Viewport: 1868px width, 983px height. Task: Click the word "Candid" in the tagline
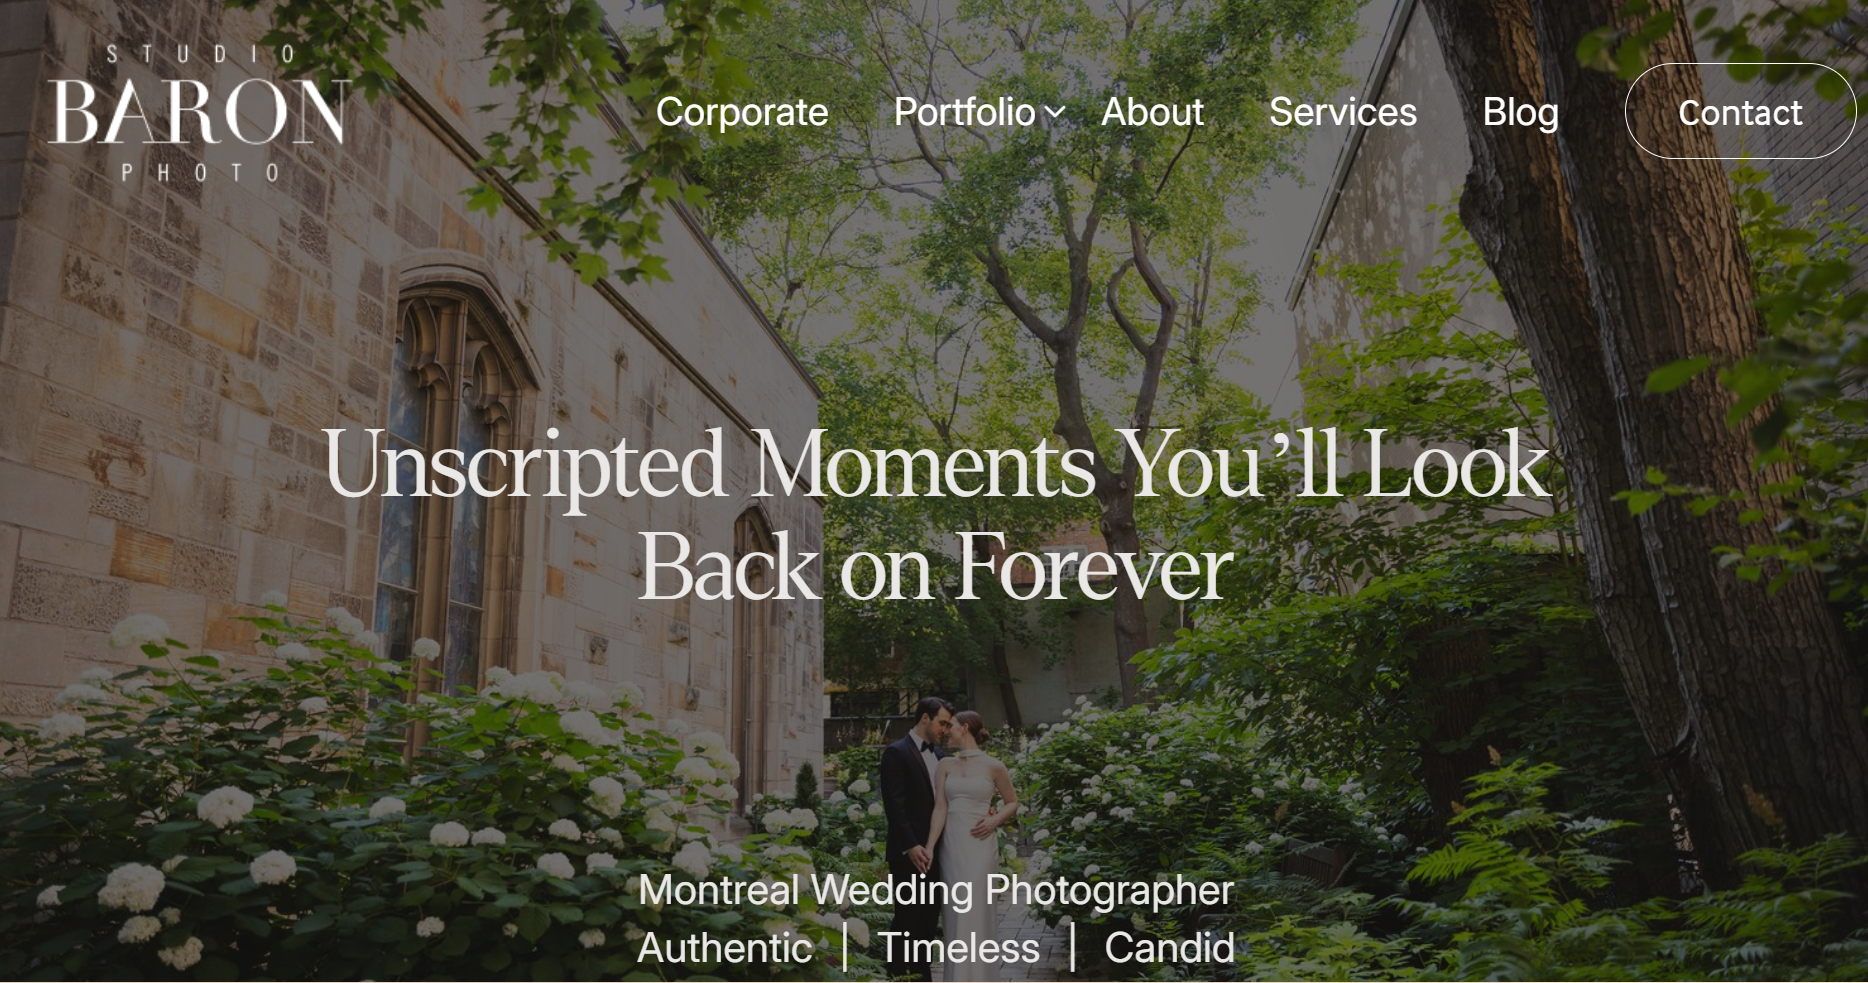[x=1169, y=948]
